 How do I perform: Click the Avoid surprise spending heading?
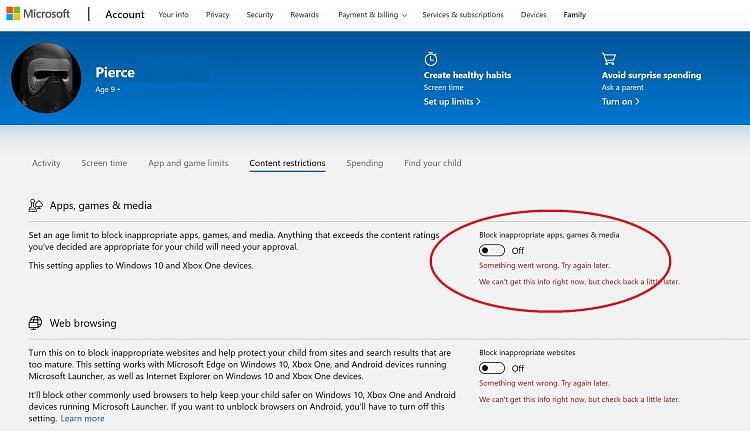tap(651, 75)
